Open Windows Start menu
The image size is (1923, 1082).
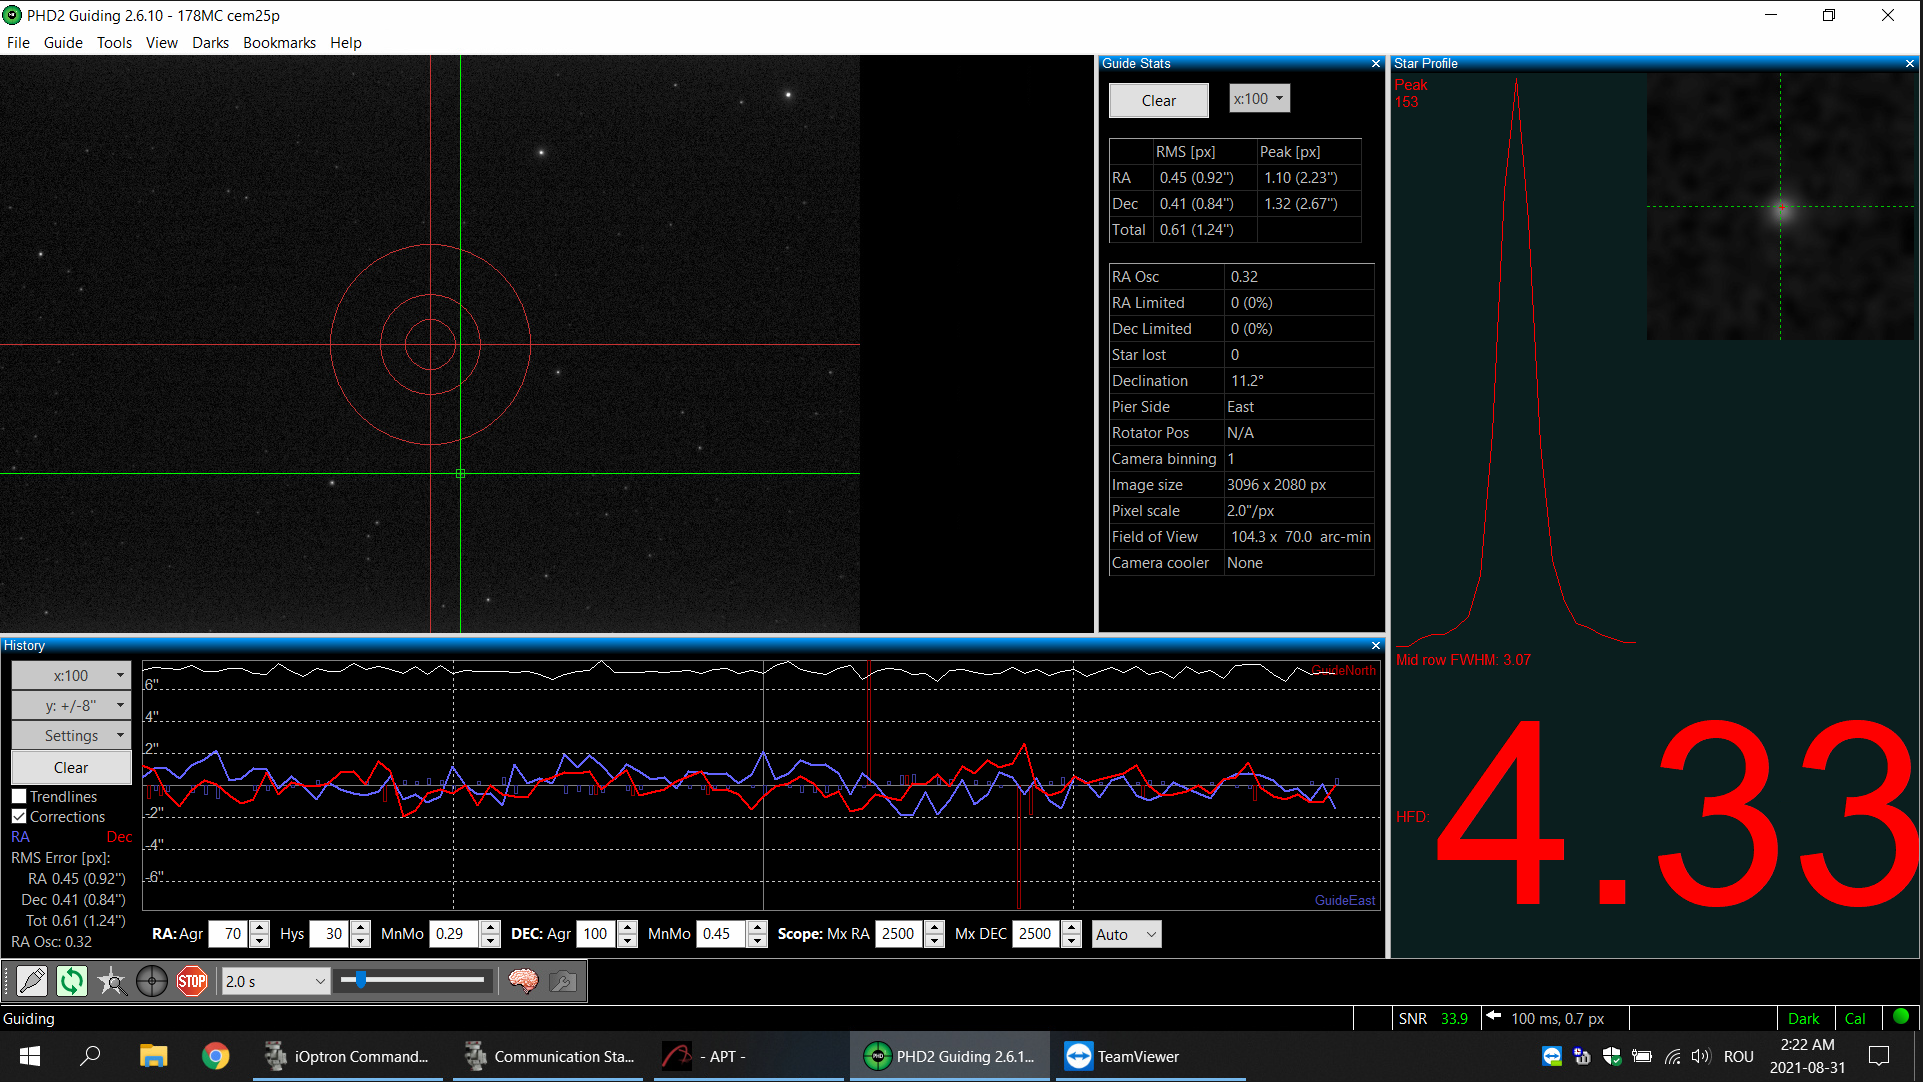click(x=30, y=1056)
